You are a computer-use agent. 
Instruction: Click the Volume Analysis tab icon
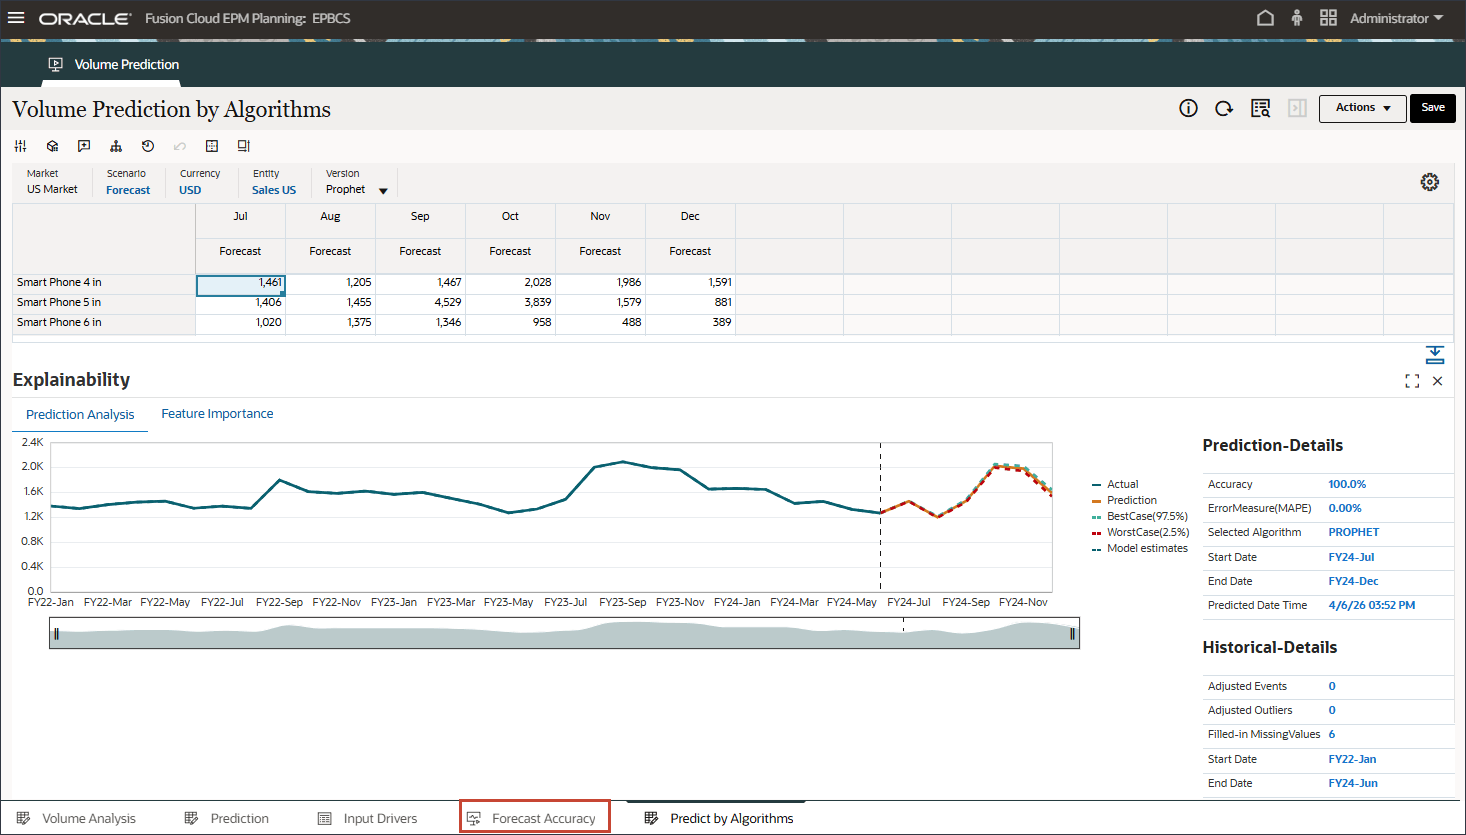click(x=24, y=818)
